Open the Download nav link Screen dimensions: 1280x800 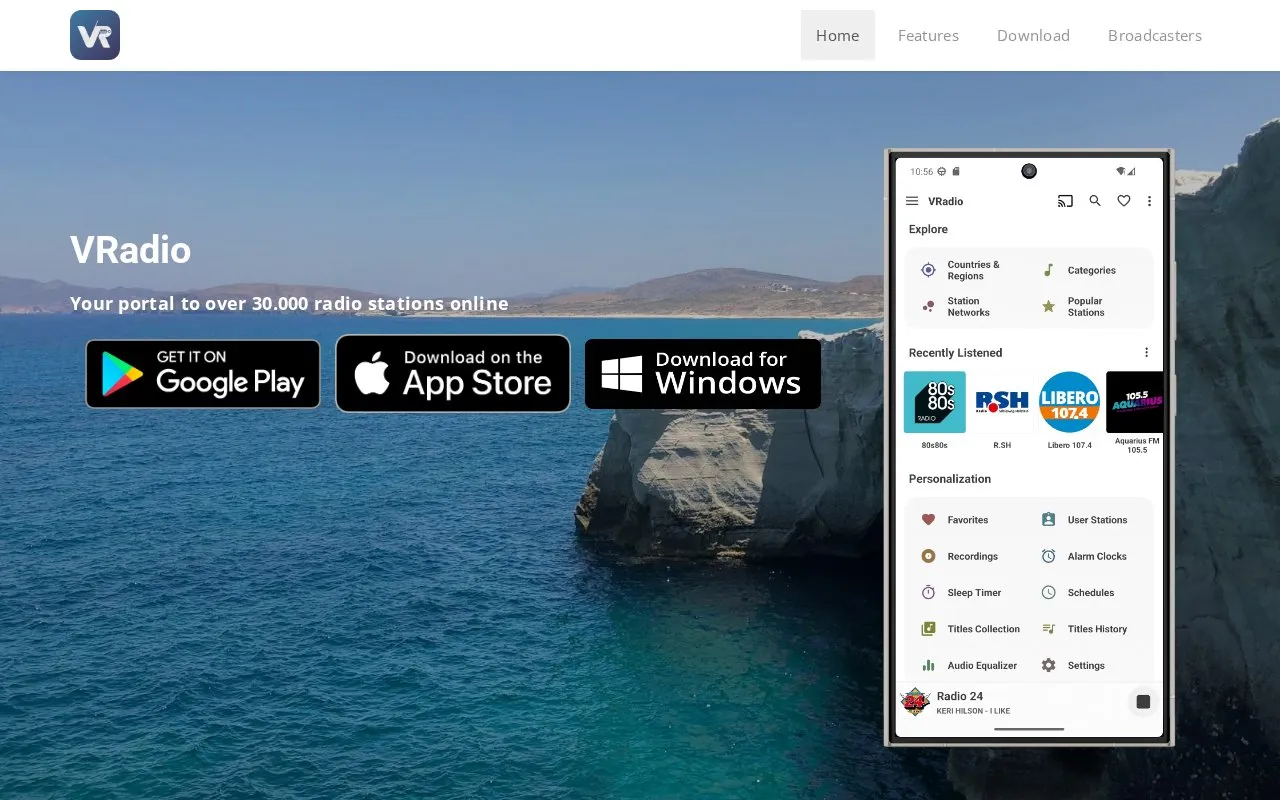(x=1033, y=35)
